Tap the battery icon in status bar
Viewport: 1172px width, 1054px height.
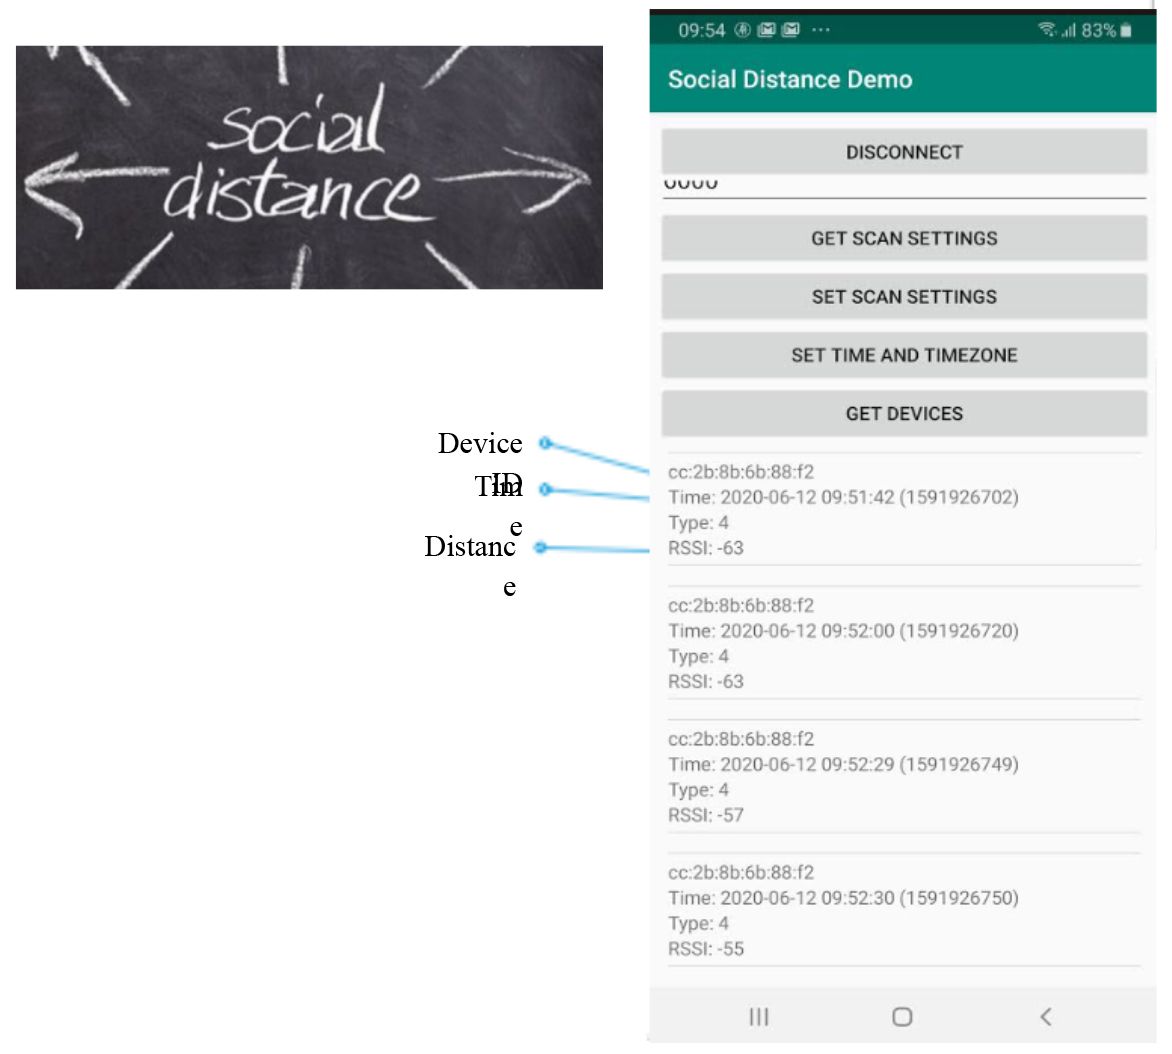1126,30
